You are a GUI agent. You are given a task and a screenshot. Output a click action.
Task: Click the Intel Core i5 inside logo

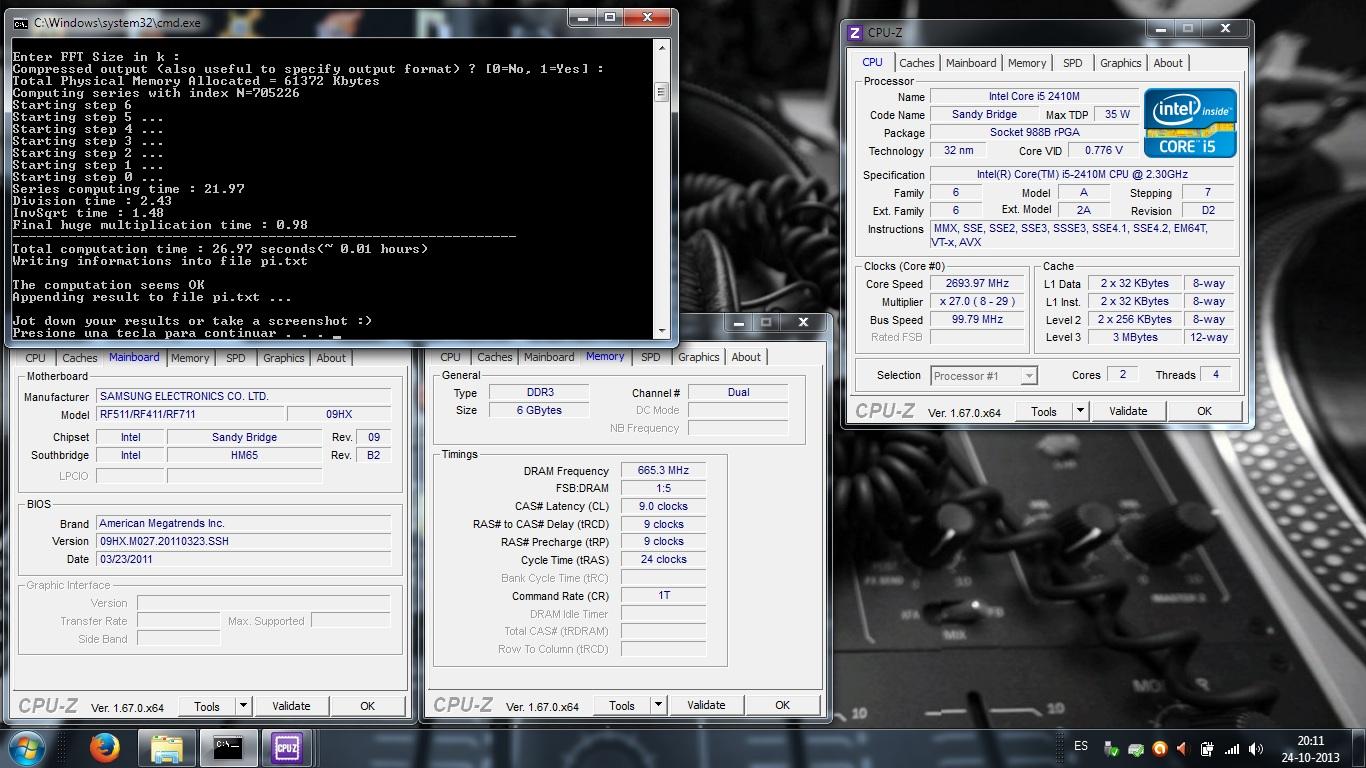pos(1189,123)
